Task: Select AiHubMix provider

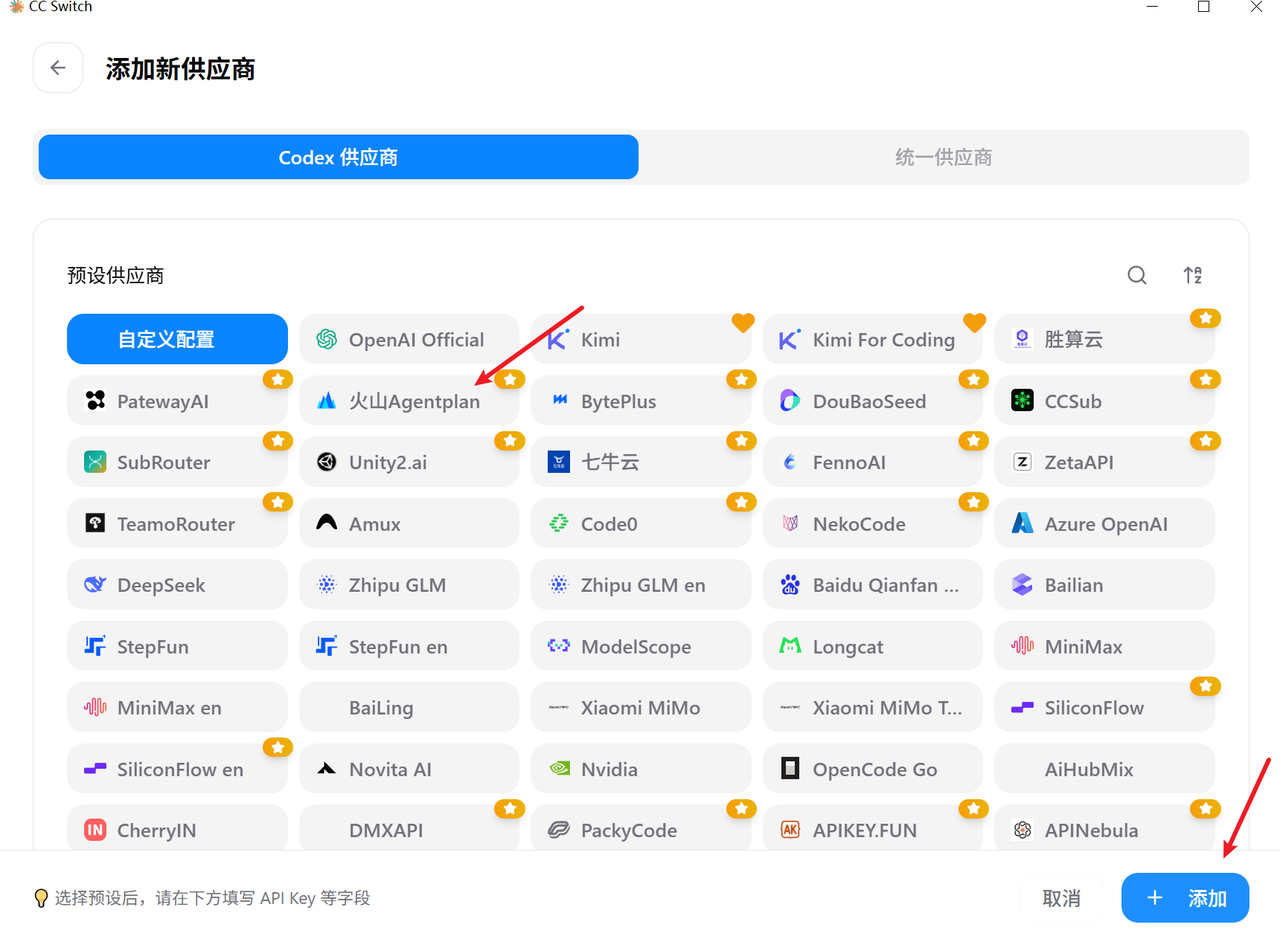Action: [1104, 769]
